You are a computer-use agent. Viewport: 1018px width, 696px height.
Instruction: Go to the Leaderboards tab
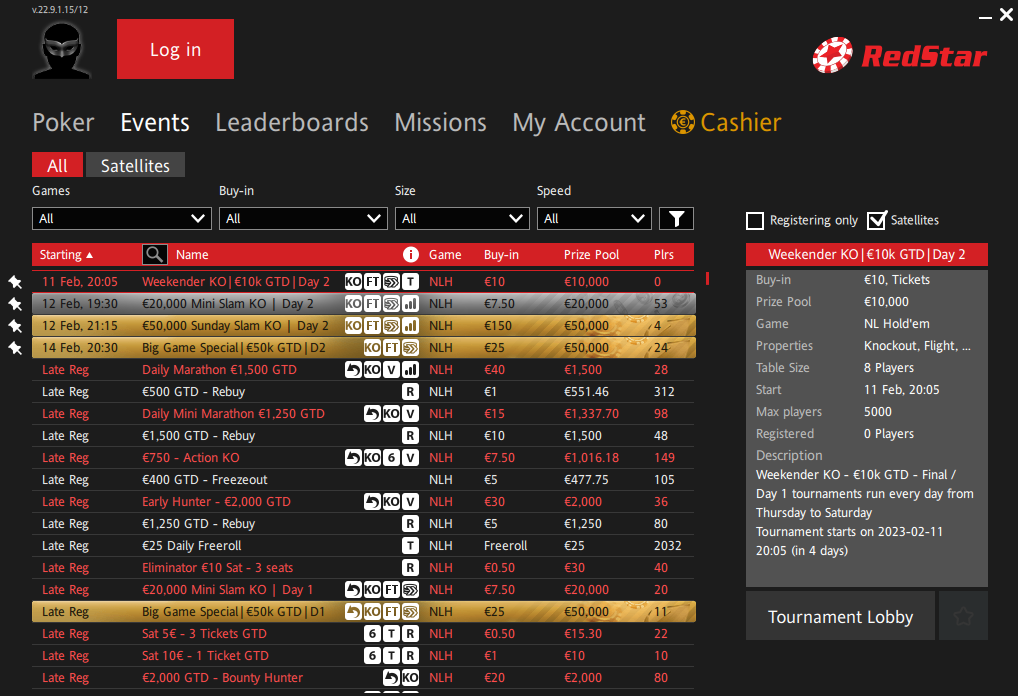pos(292,123)
